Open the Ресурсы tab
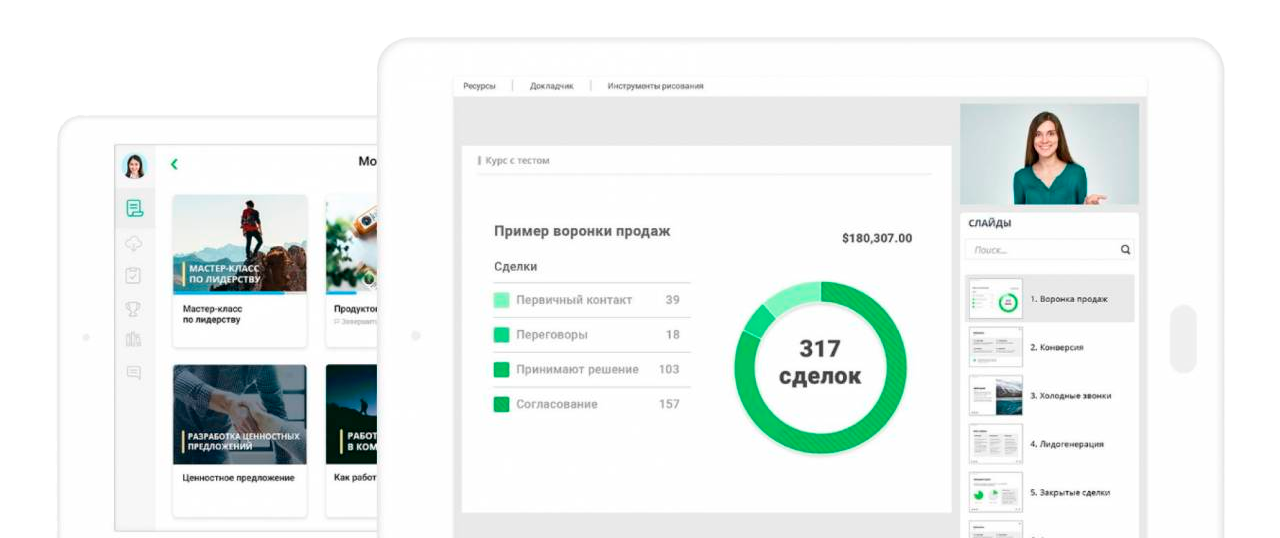Viewport: 1280px width, 538px height. (479, 86)
